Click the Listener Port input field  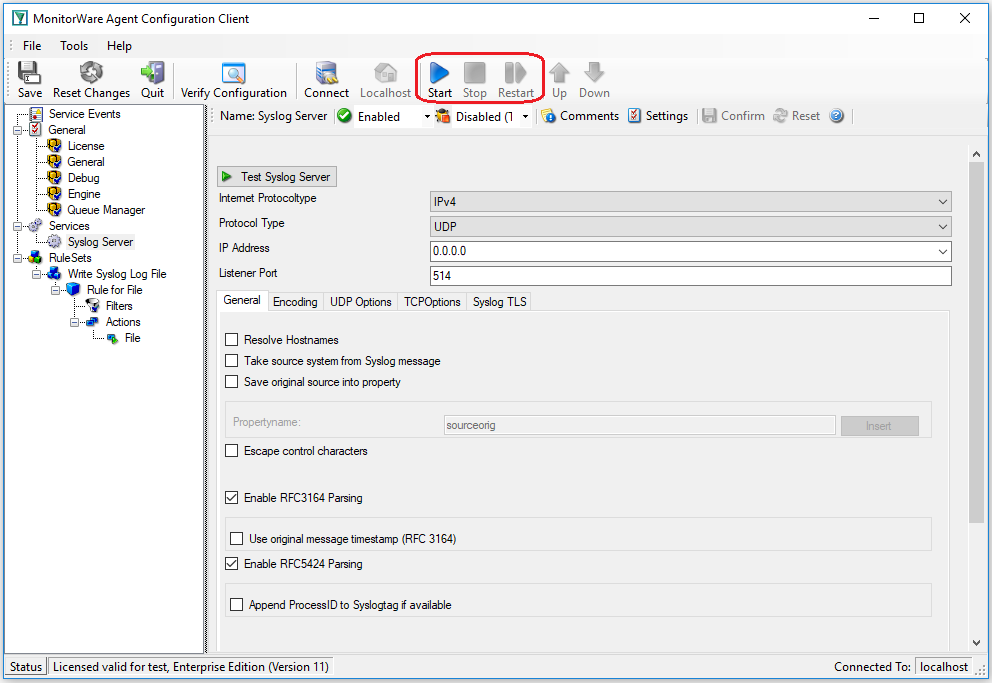(x=691, y=276)
